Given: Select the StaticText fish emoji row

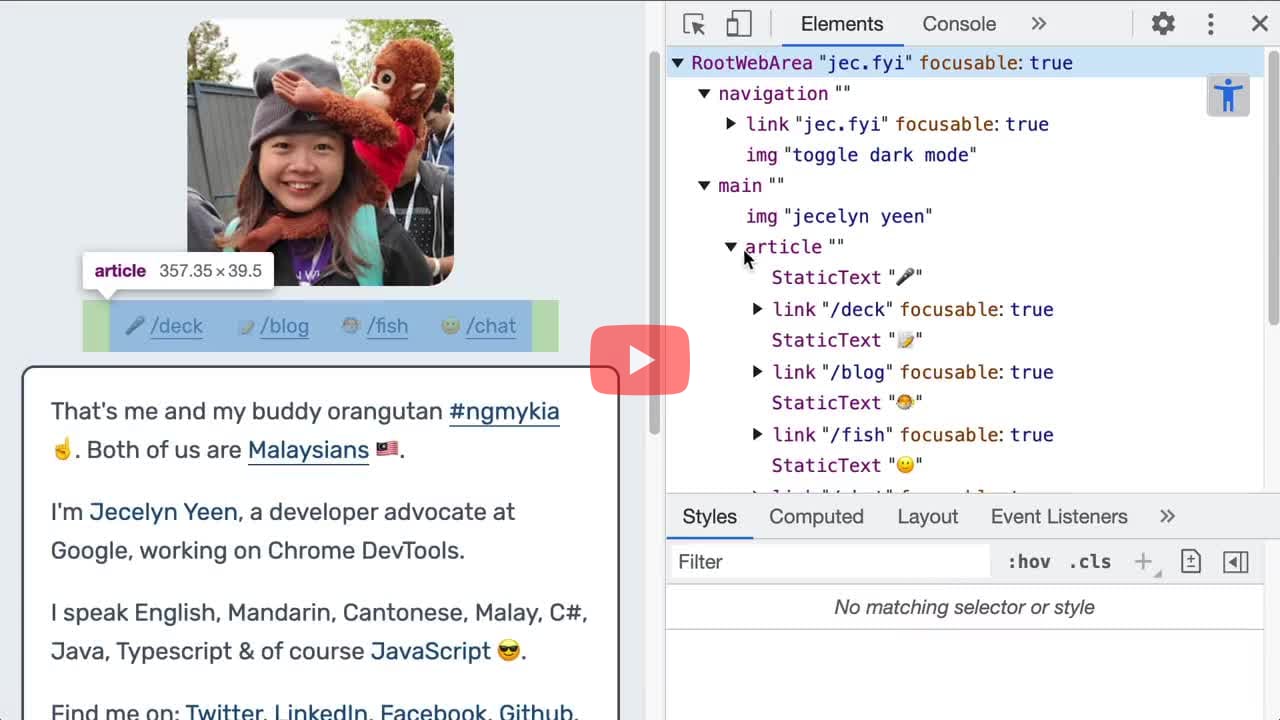Looking at the screenshot, I should click(x=847, y=402).
